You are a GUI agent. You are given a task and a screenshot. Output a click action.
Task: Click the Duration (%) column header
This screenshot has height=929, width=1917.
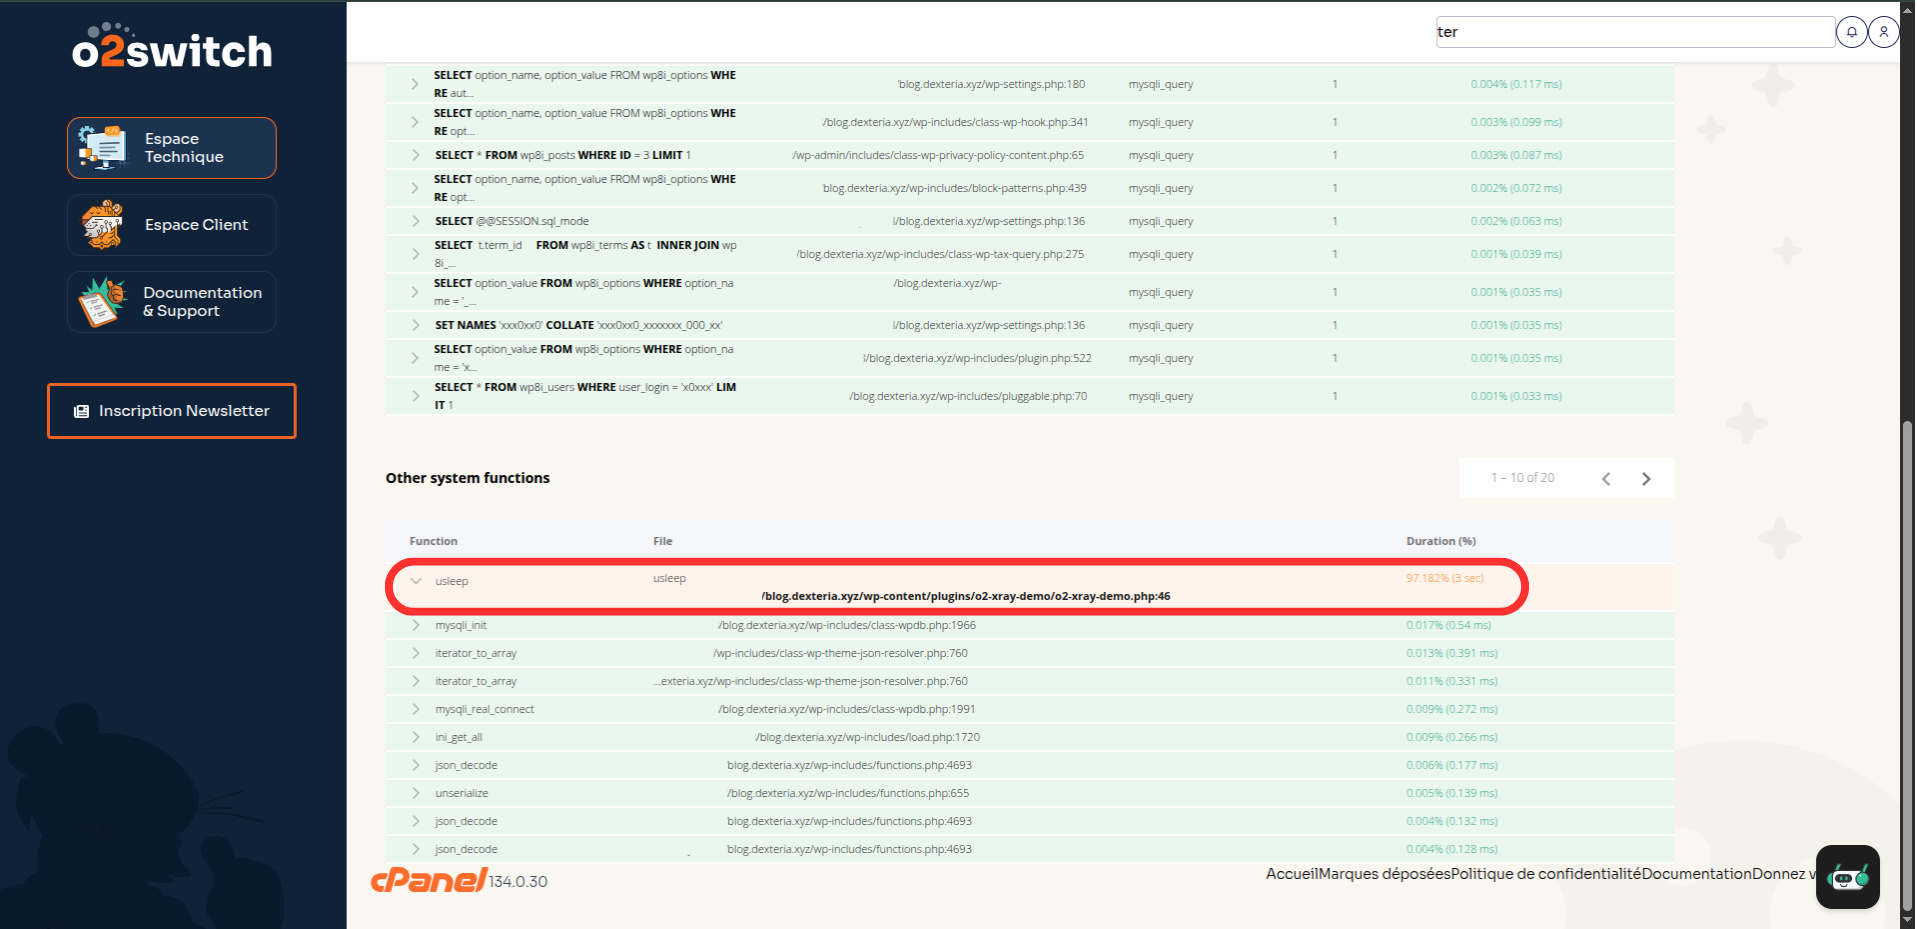coord(1441,541)
